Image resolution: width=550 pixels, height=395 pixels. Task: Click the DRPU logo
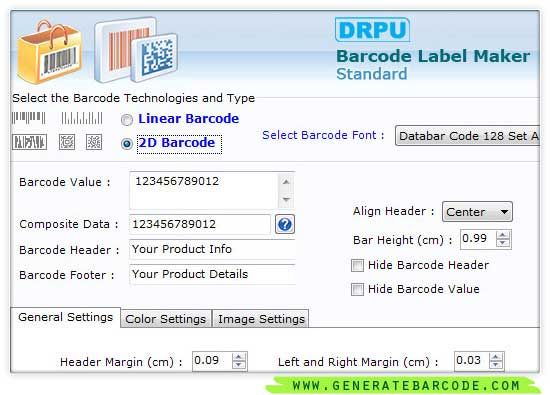pos(372,30)
